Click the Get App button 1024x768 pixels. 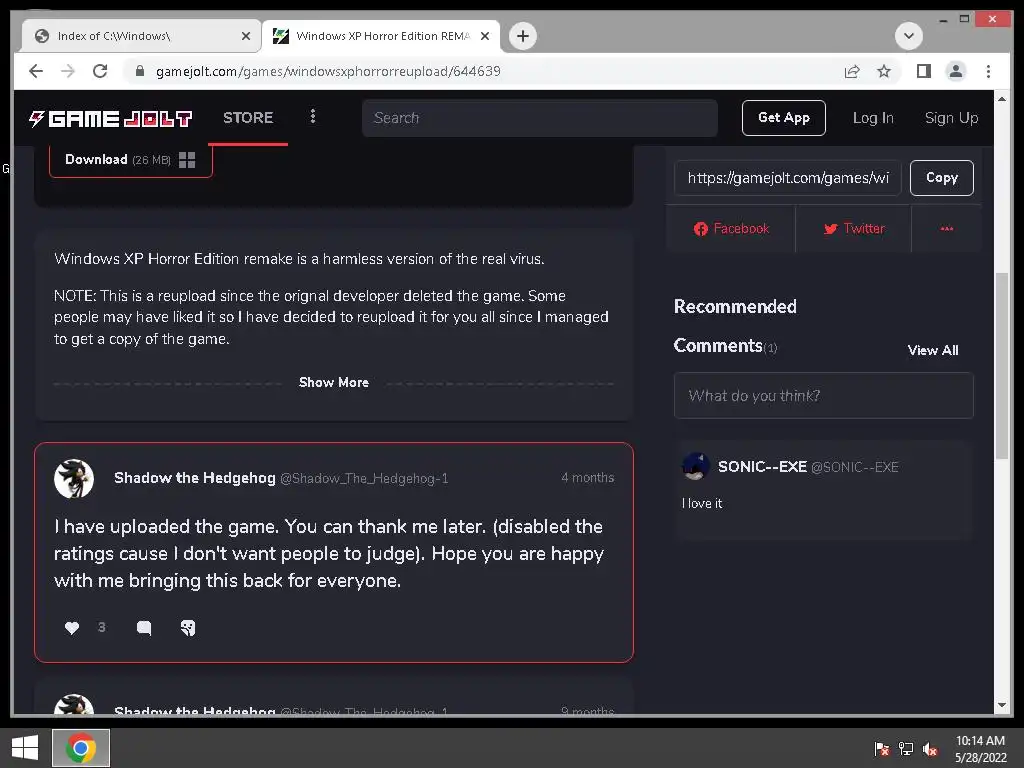784,118
